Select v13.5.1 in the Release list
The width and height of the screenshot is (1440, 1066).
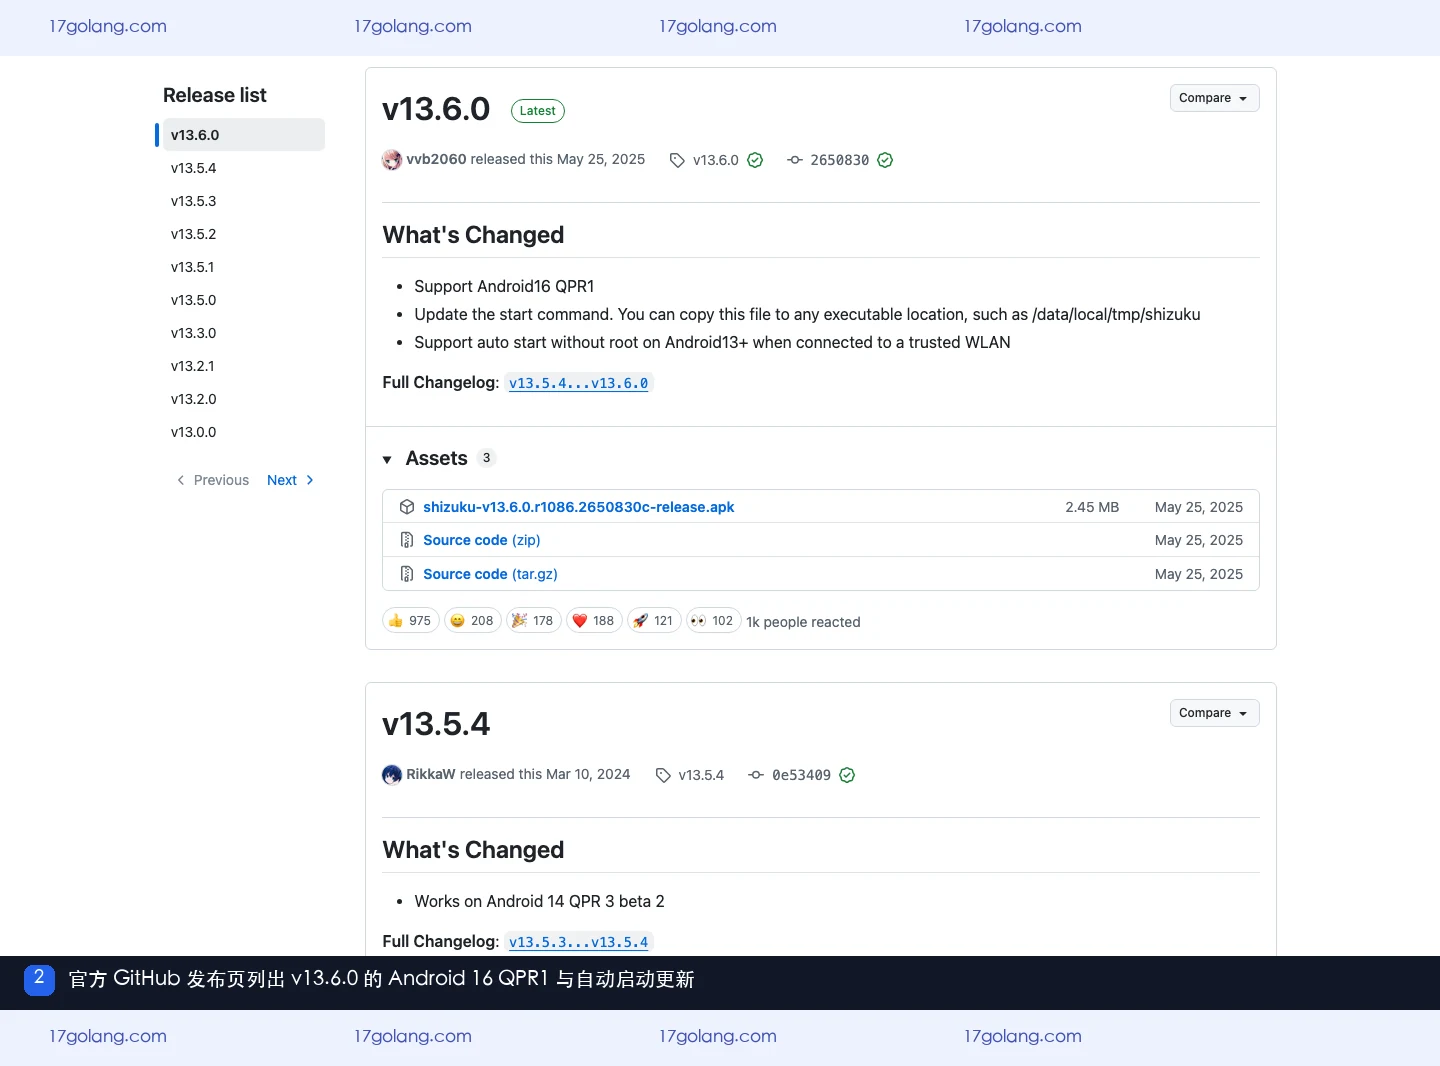point(244,267)
